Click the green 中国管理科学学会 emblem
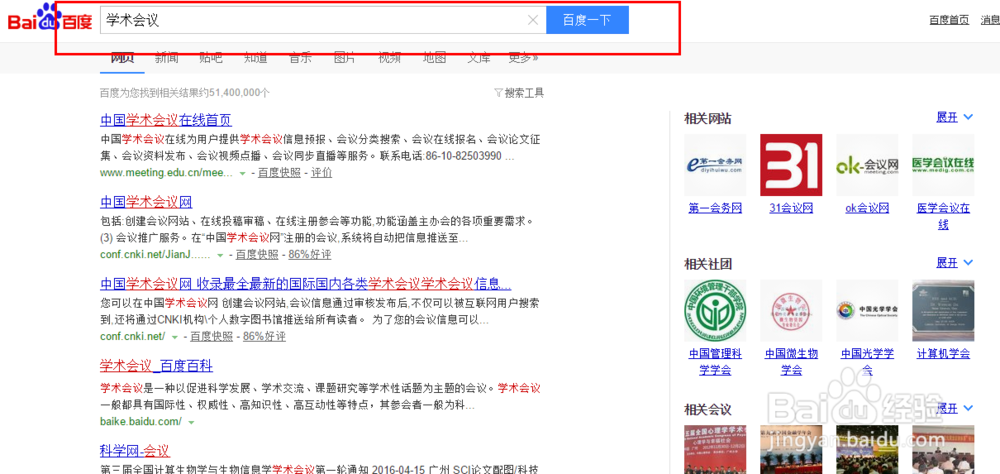The height and width of the screenshot is (474, 1000). tap(715, 310)
